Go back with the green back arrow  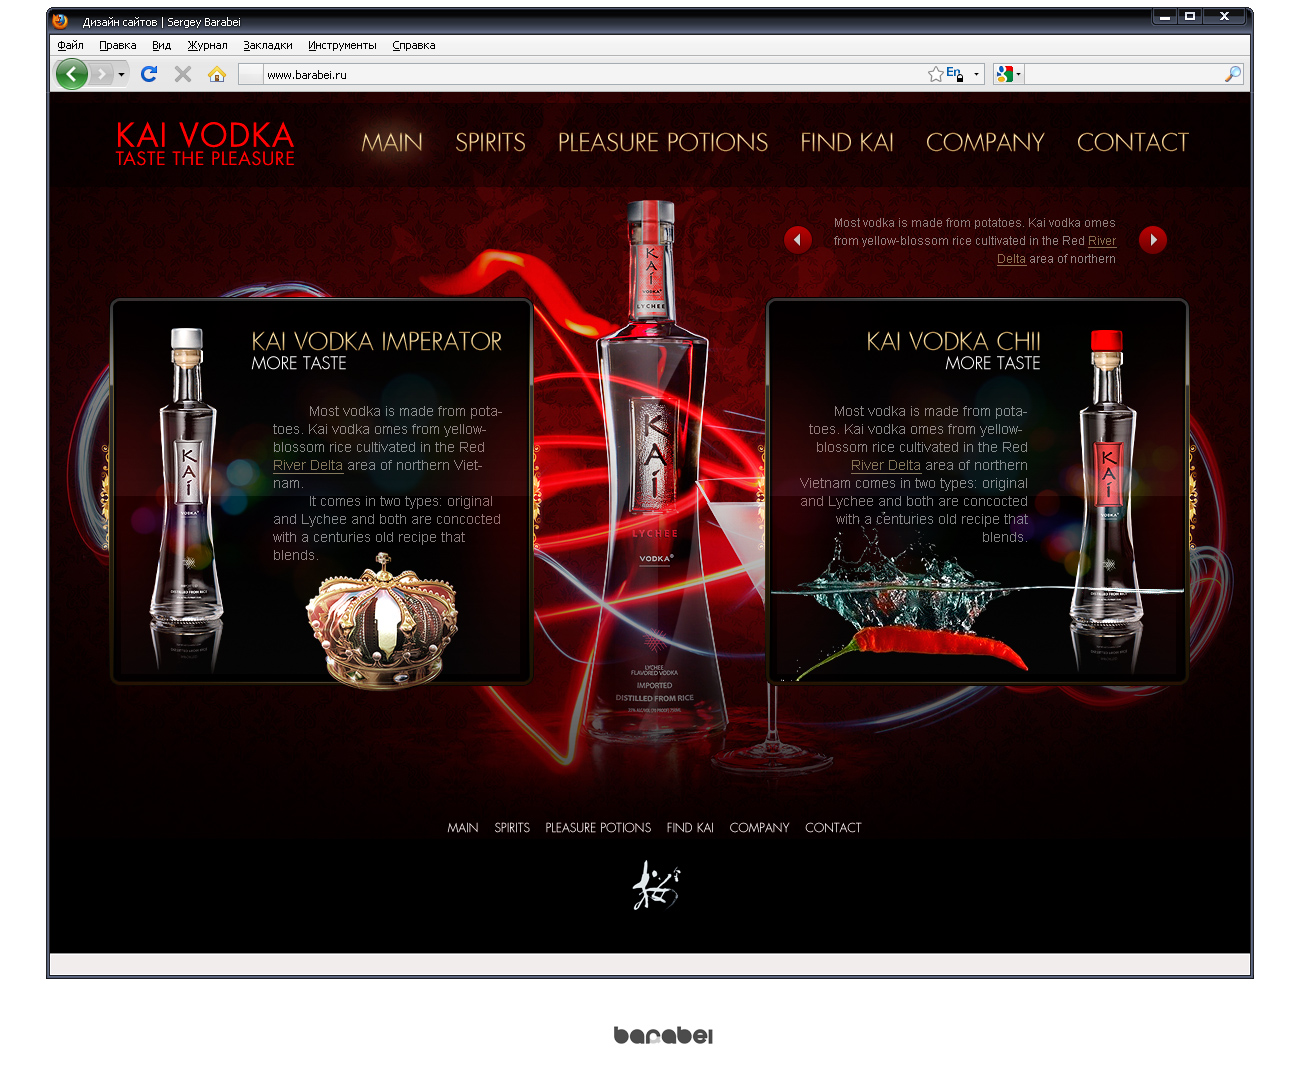[72, 74]
